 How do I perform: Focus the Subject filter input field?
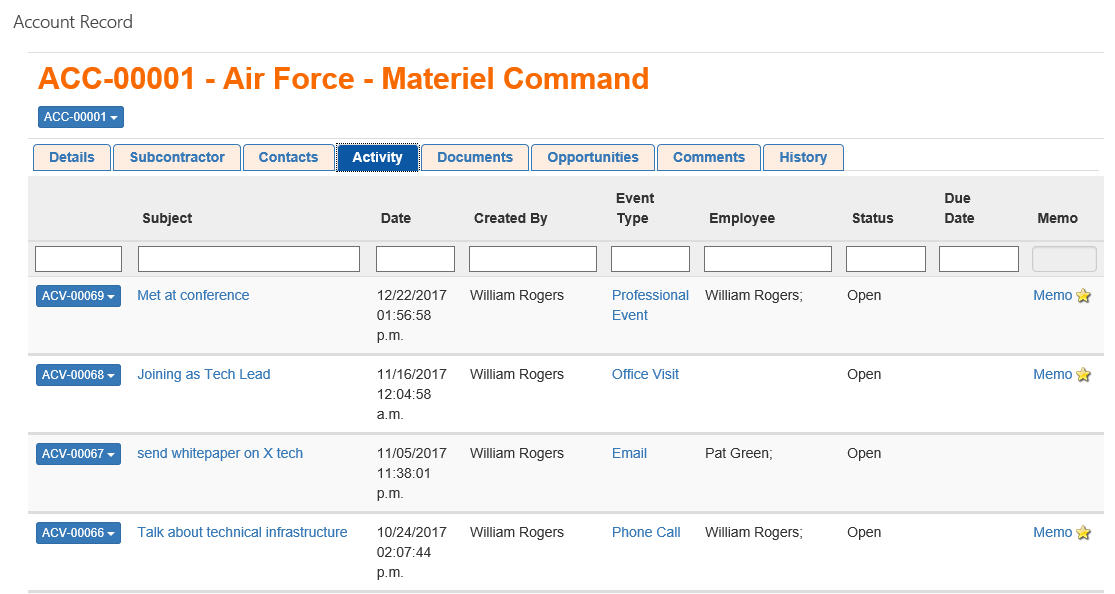pyautogui.click(x=249, y=260)
